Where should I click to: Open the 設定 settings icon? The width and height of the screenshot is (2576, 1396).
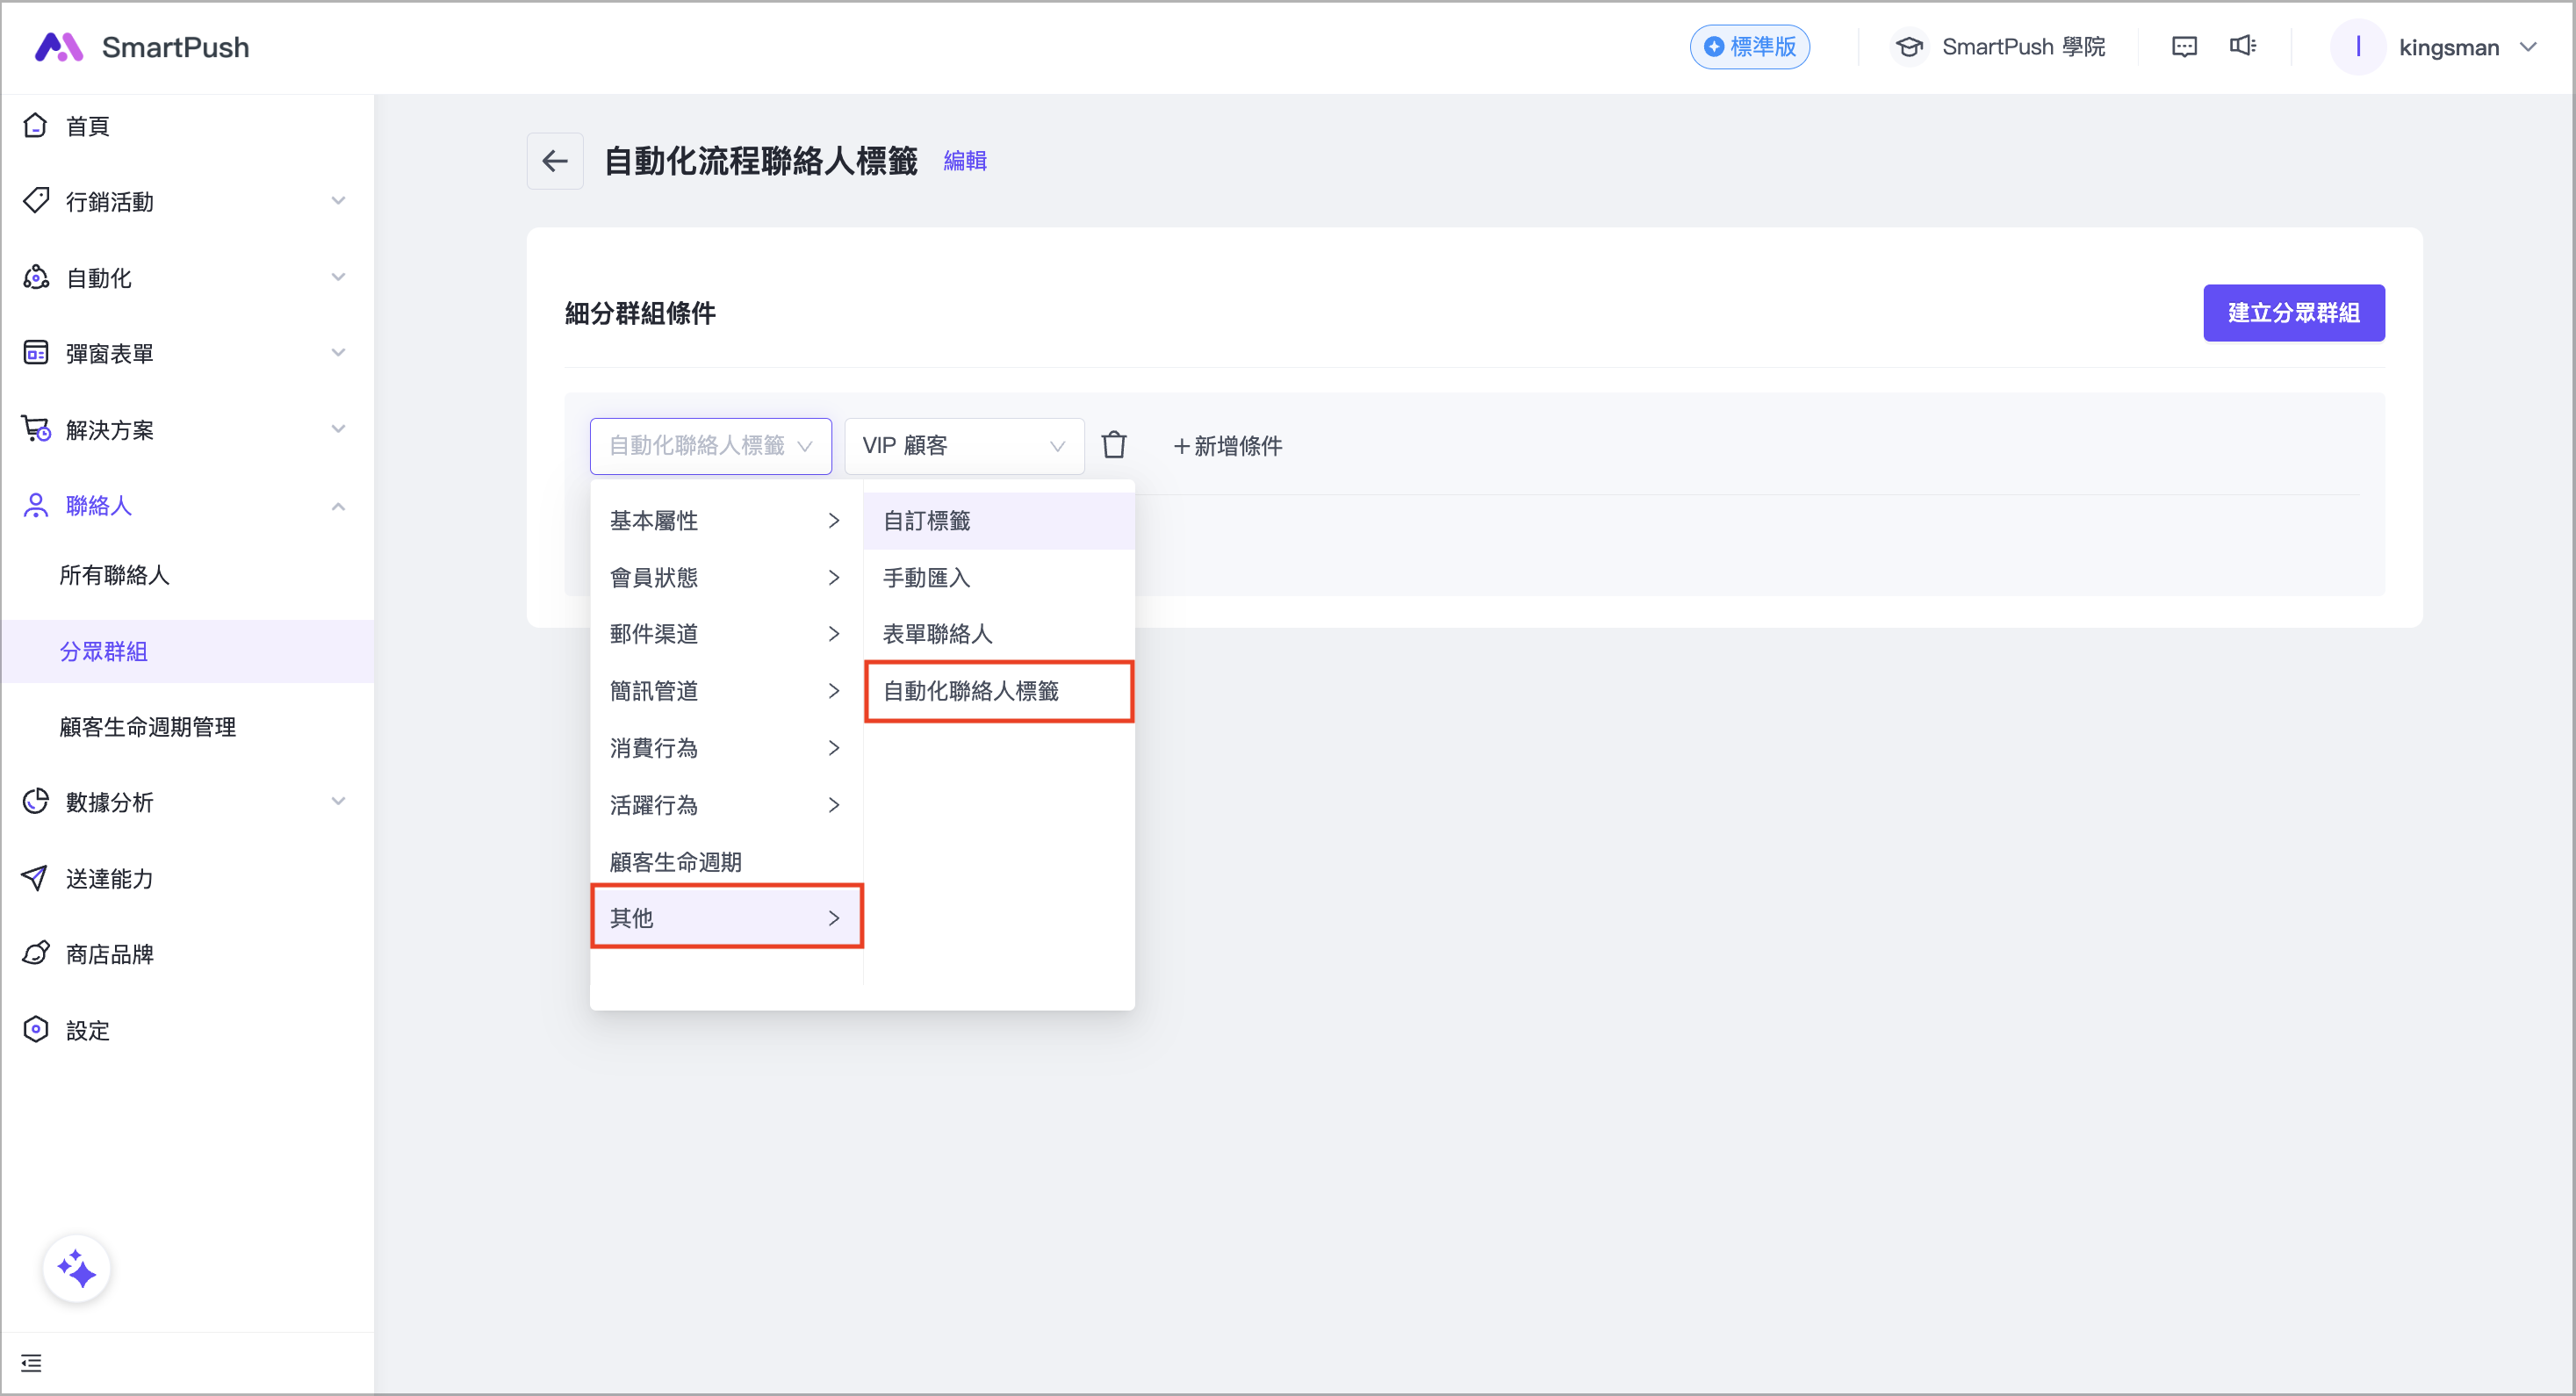coord(36,1029)
